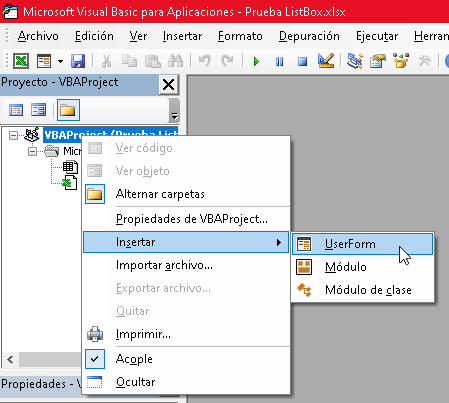This screenshot has width=449, height=403.
Task: Open Propiedades de VBAProject... entry
Action: pyautogui.click(x=186, y=219)
